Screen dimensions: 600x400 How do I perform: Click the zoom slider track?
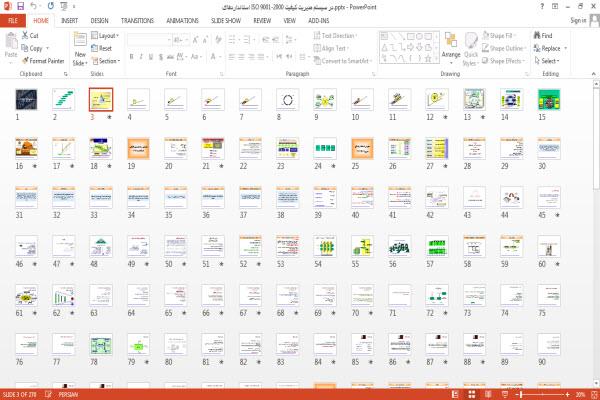(x=543, y=394)
